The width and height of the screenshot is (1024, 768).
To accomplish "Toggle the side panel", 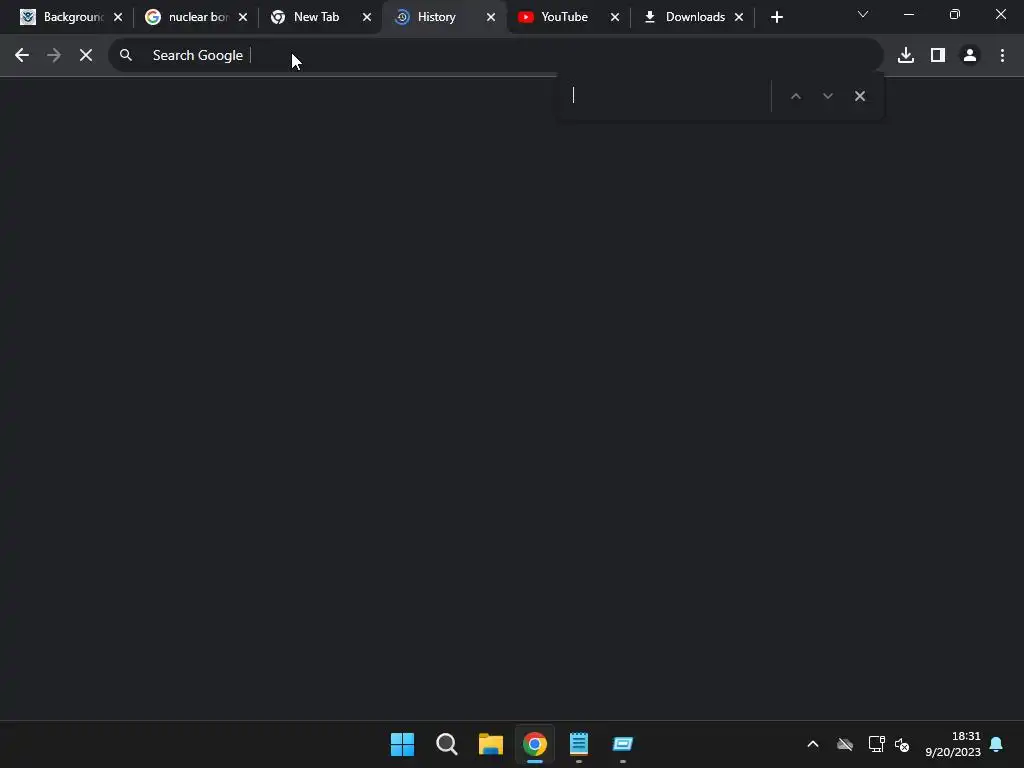I will [x=938, y=56].
